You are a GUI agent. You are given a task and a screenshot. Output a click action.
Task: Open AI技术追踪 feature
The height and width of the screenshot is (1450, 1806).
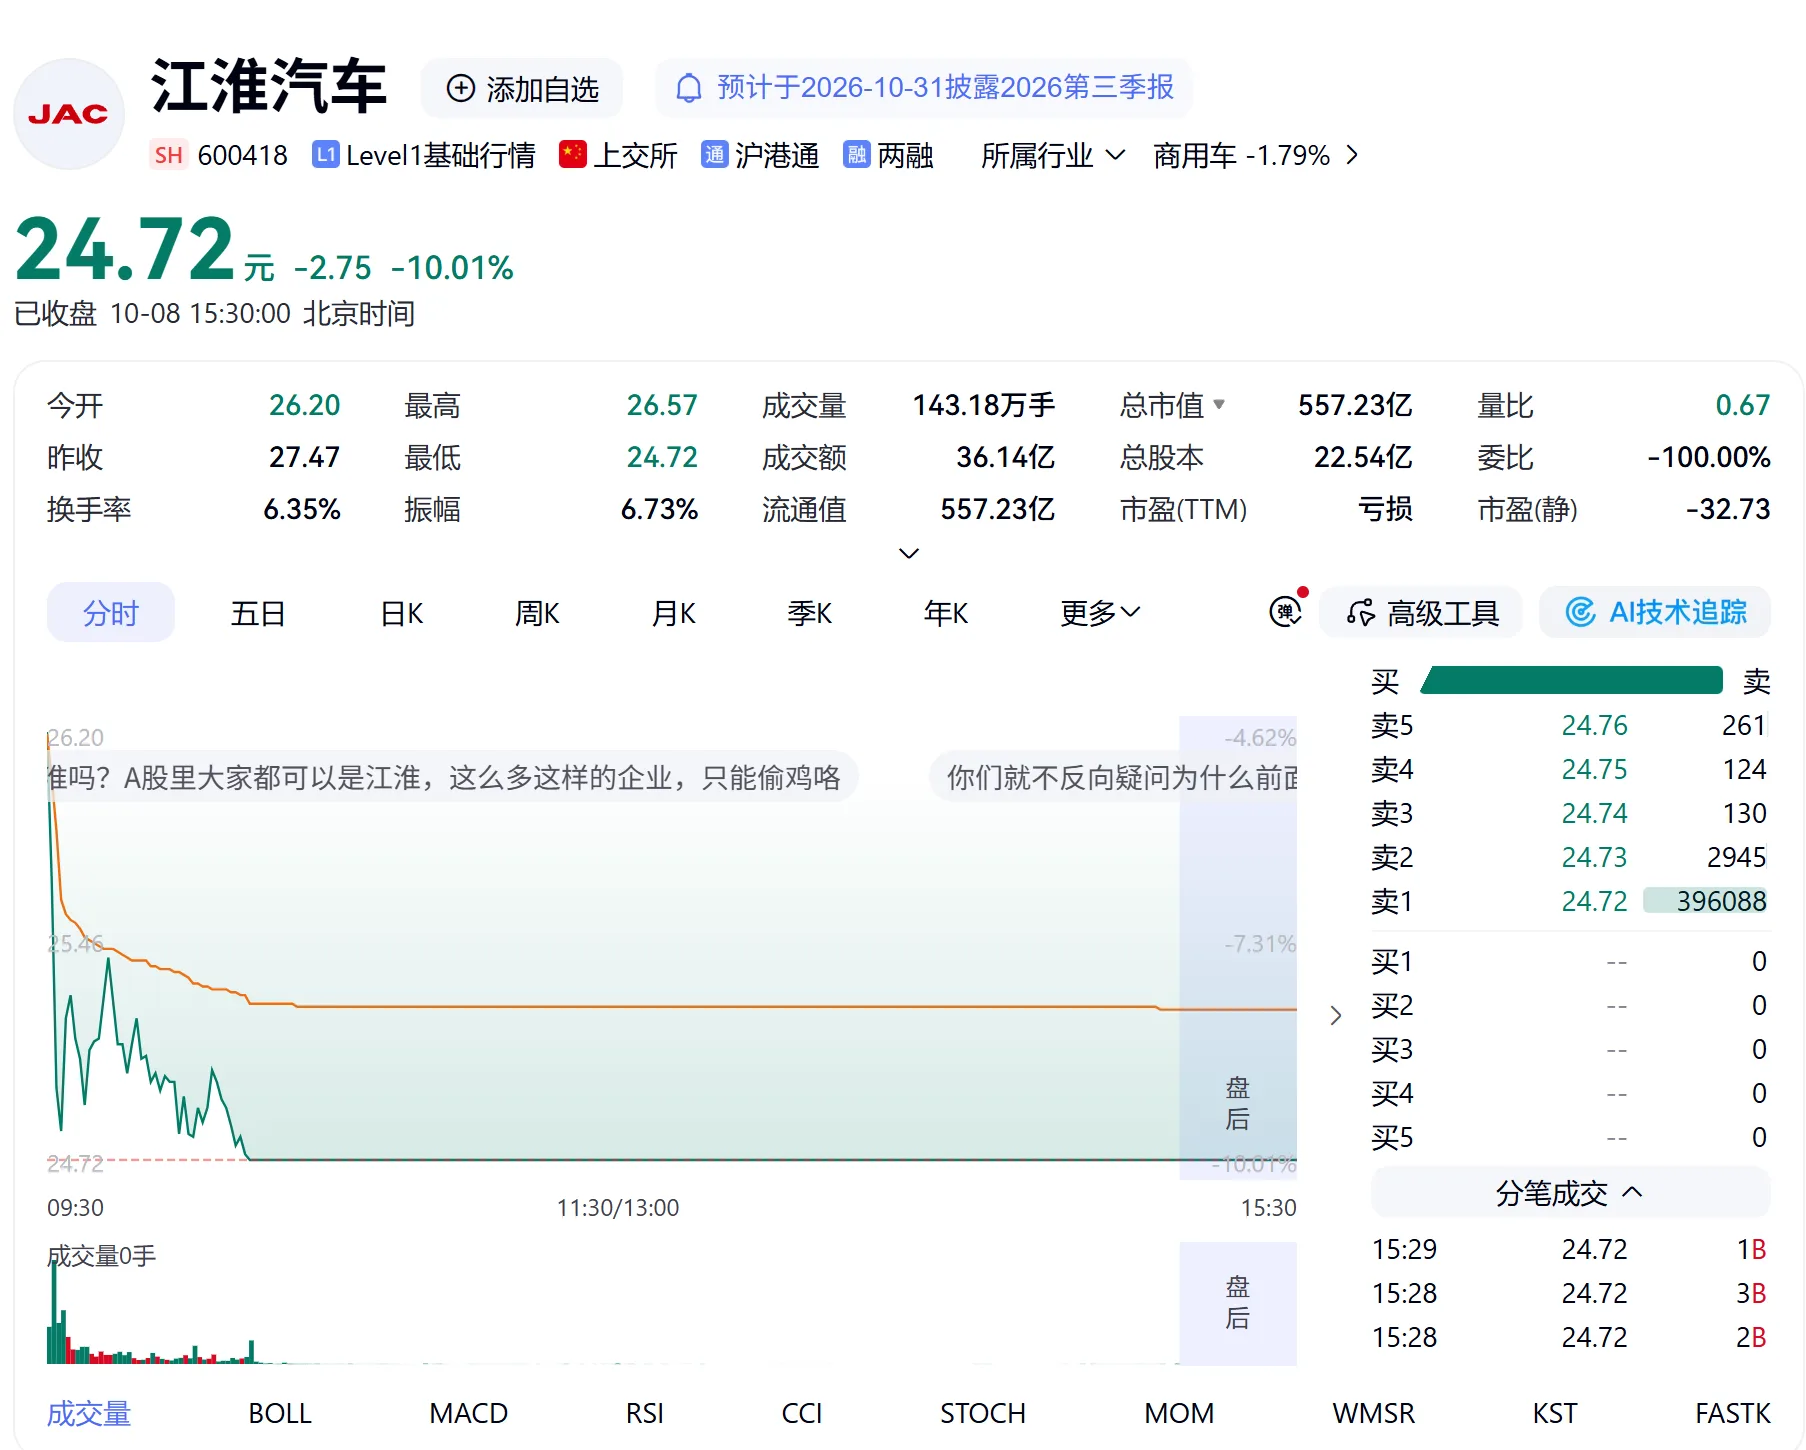click(x=1655, y=612)
